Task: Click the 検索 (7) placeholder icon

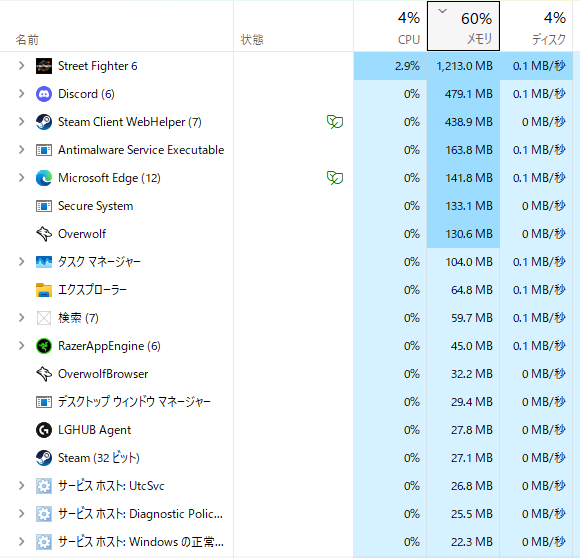Action: click(x=44, y=318)
